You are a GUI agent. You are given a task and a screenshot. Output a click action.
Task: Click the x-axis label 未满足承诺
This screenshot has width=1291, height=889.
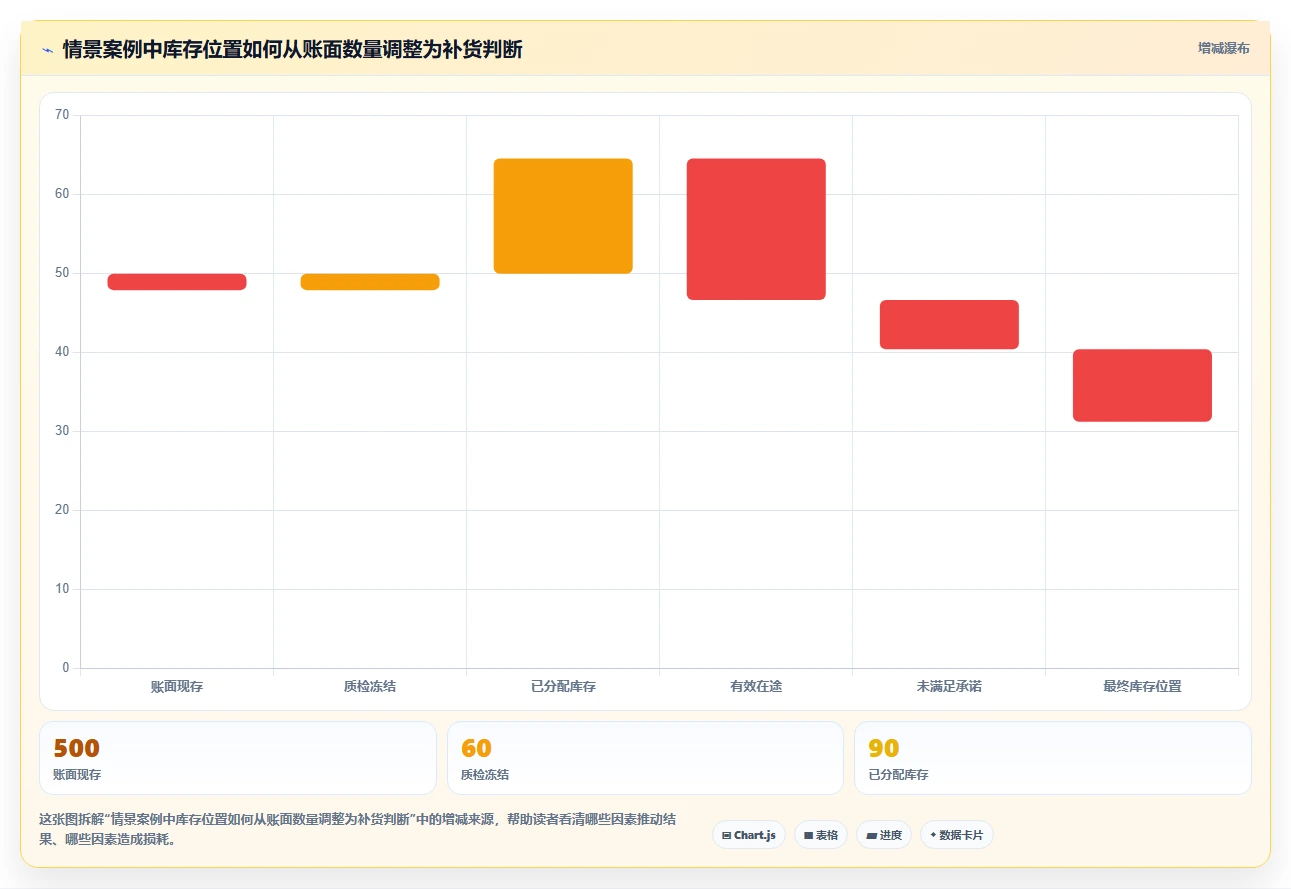(x=949, y=687)
